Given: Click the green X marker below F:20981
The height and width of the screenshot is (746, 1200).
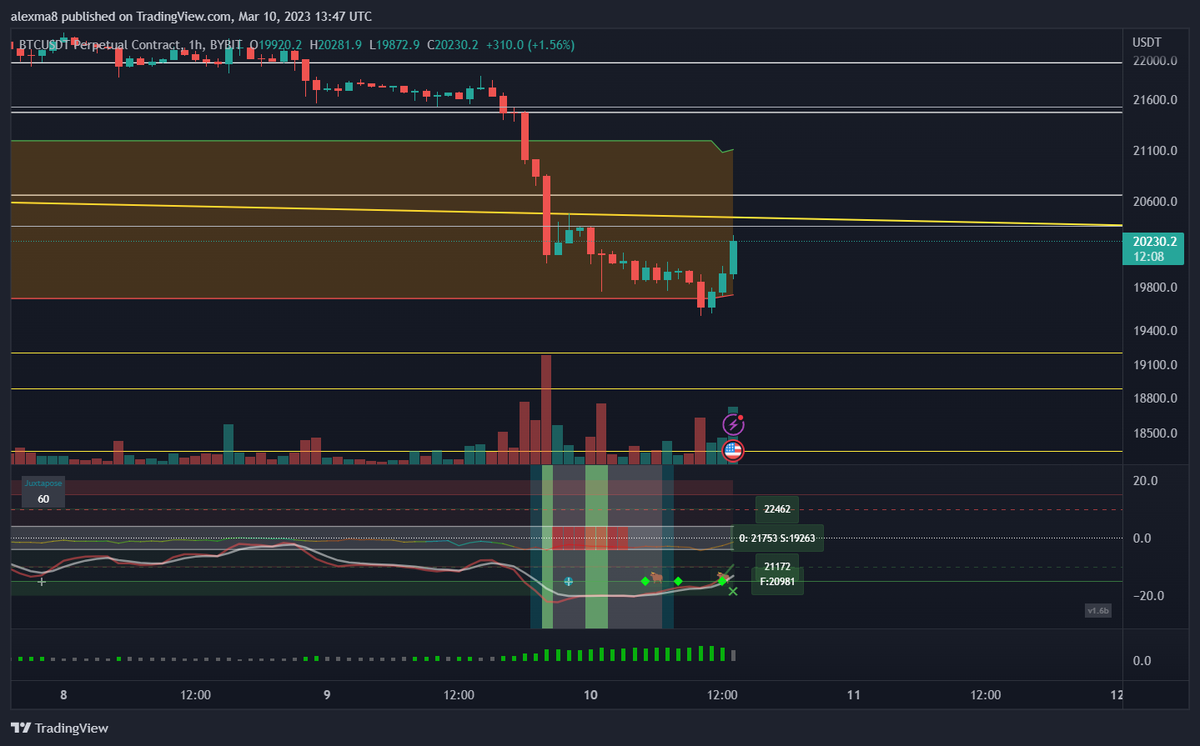Looking at the screenshot, I should click(733, 592).
